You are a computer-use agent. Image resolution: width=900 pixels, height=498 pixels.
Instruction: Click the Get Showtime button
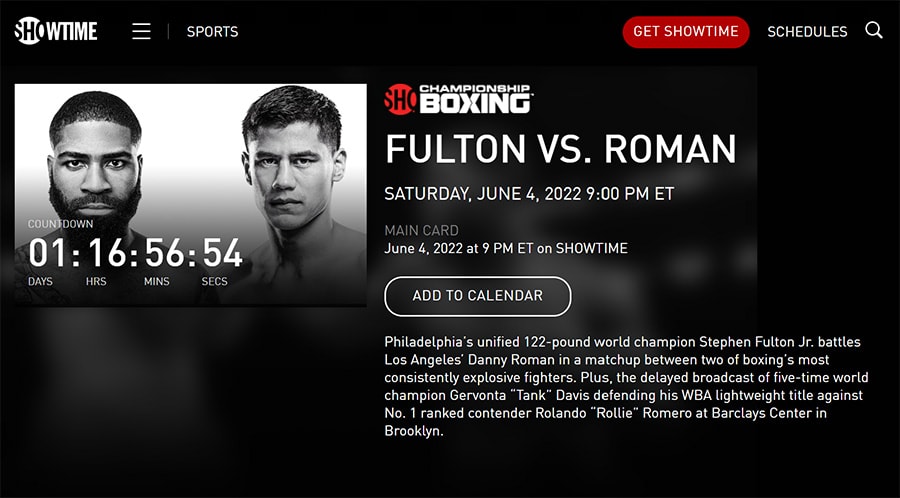coord(686,32)
